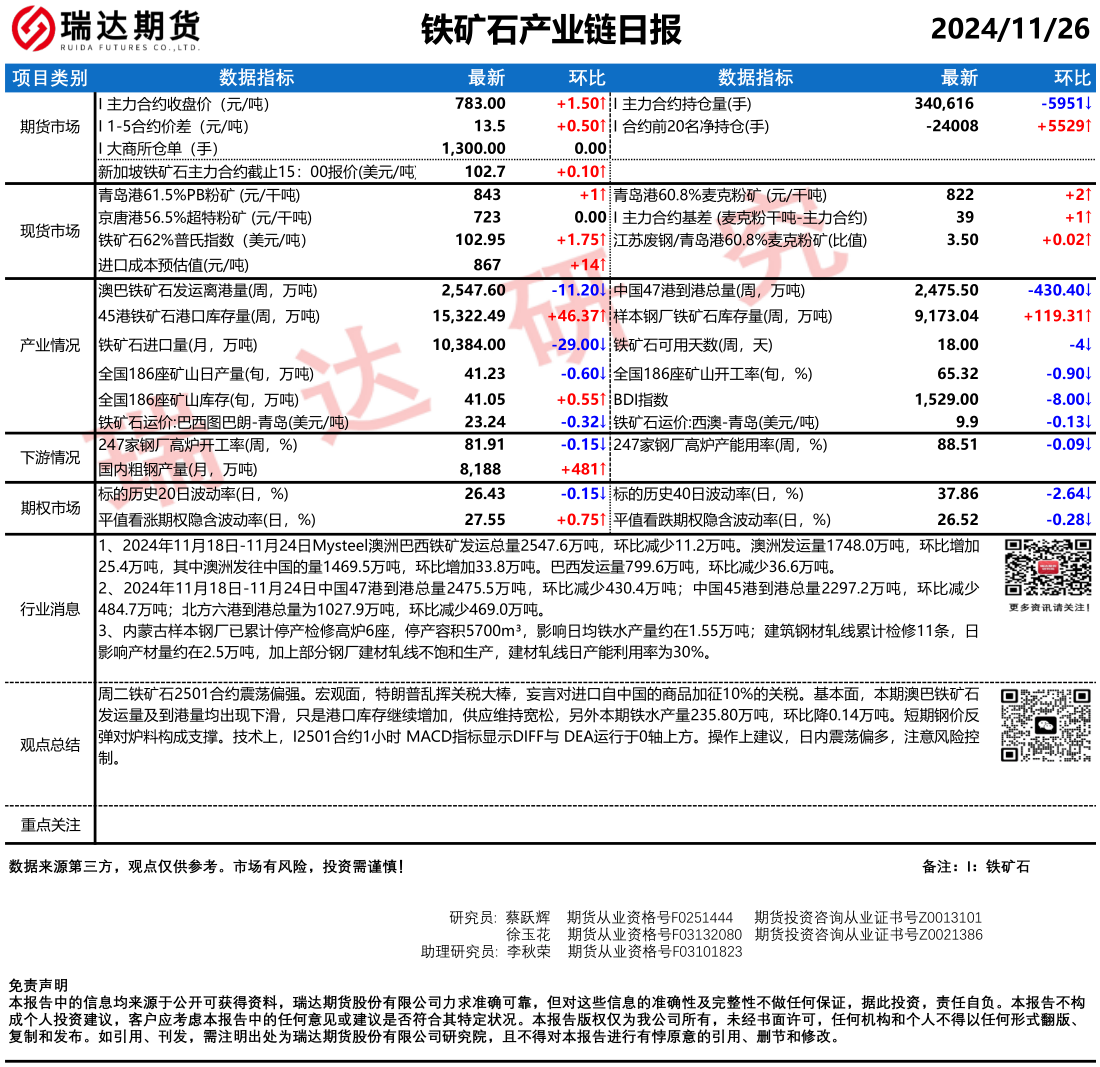The width and height of the screenshot is (1100, 1067).
Task: Click the row label 澳巴铁矿石发运离港量
Action: pyautogui.click(x=208, y=291)
